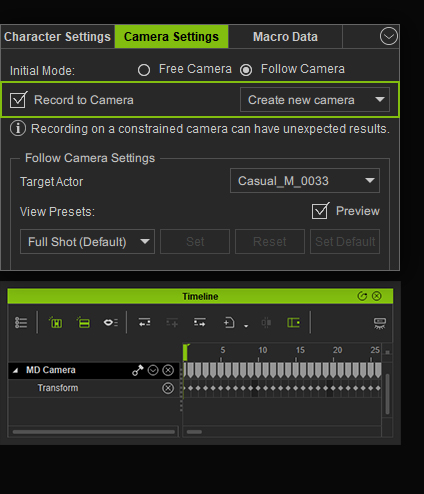The width and height of the screenshot is (424, 494).
Task: Click the wrench icon on MD Camera track
Action: [138, 370]
